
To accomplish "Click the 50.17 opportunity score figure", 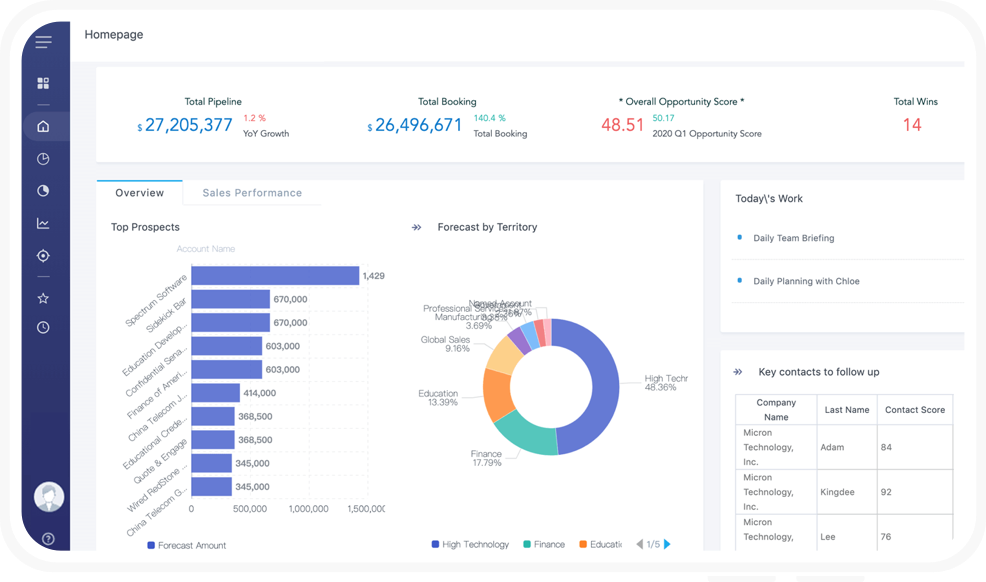I will (663, 118).
